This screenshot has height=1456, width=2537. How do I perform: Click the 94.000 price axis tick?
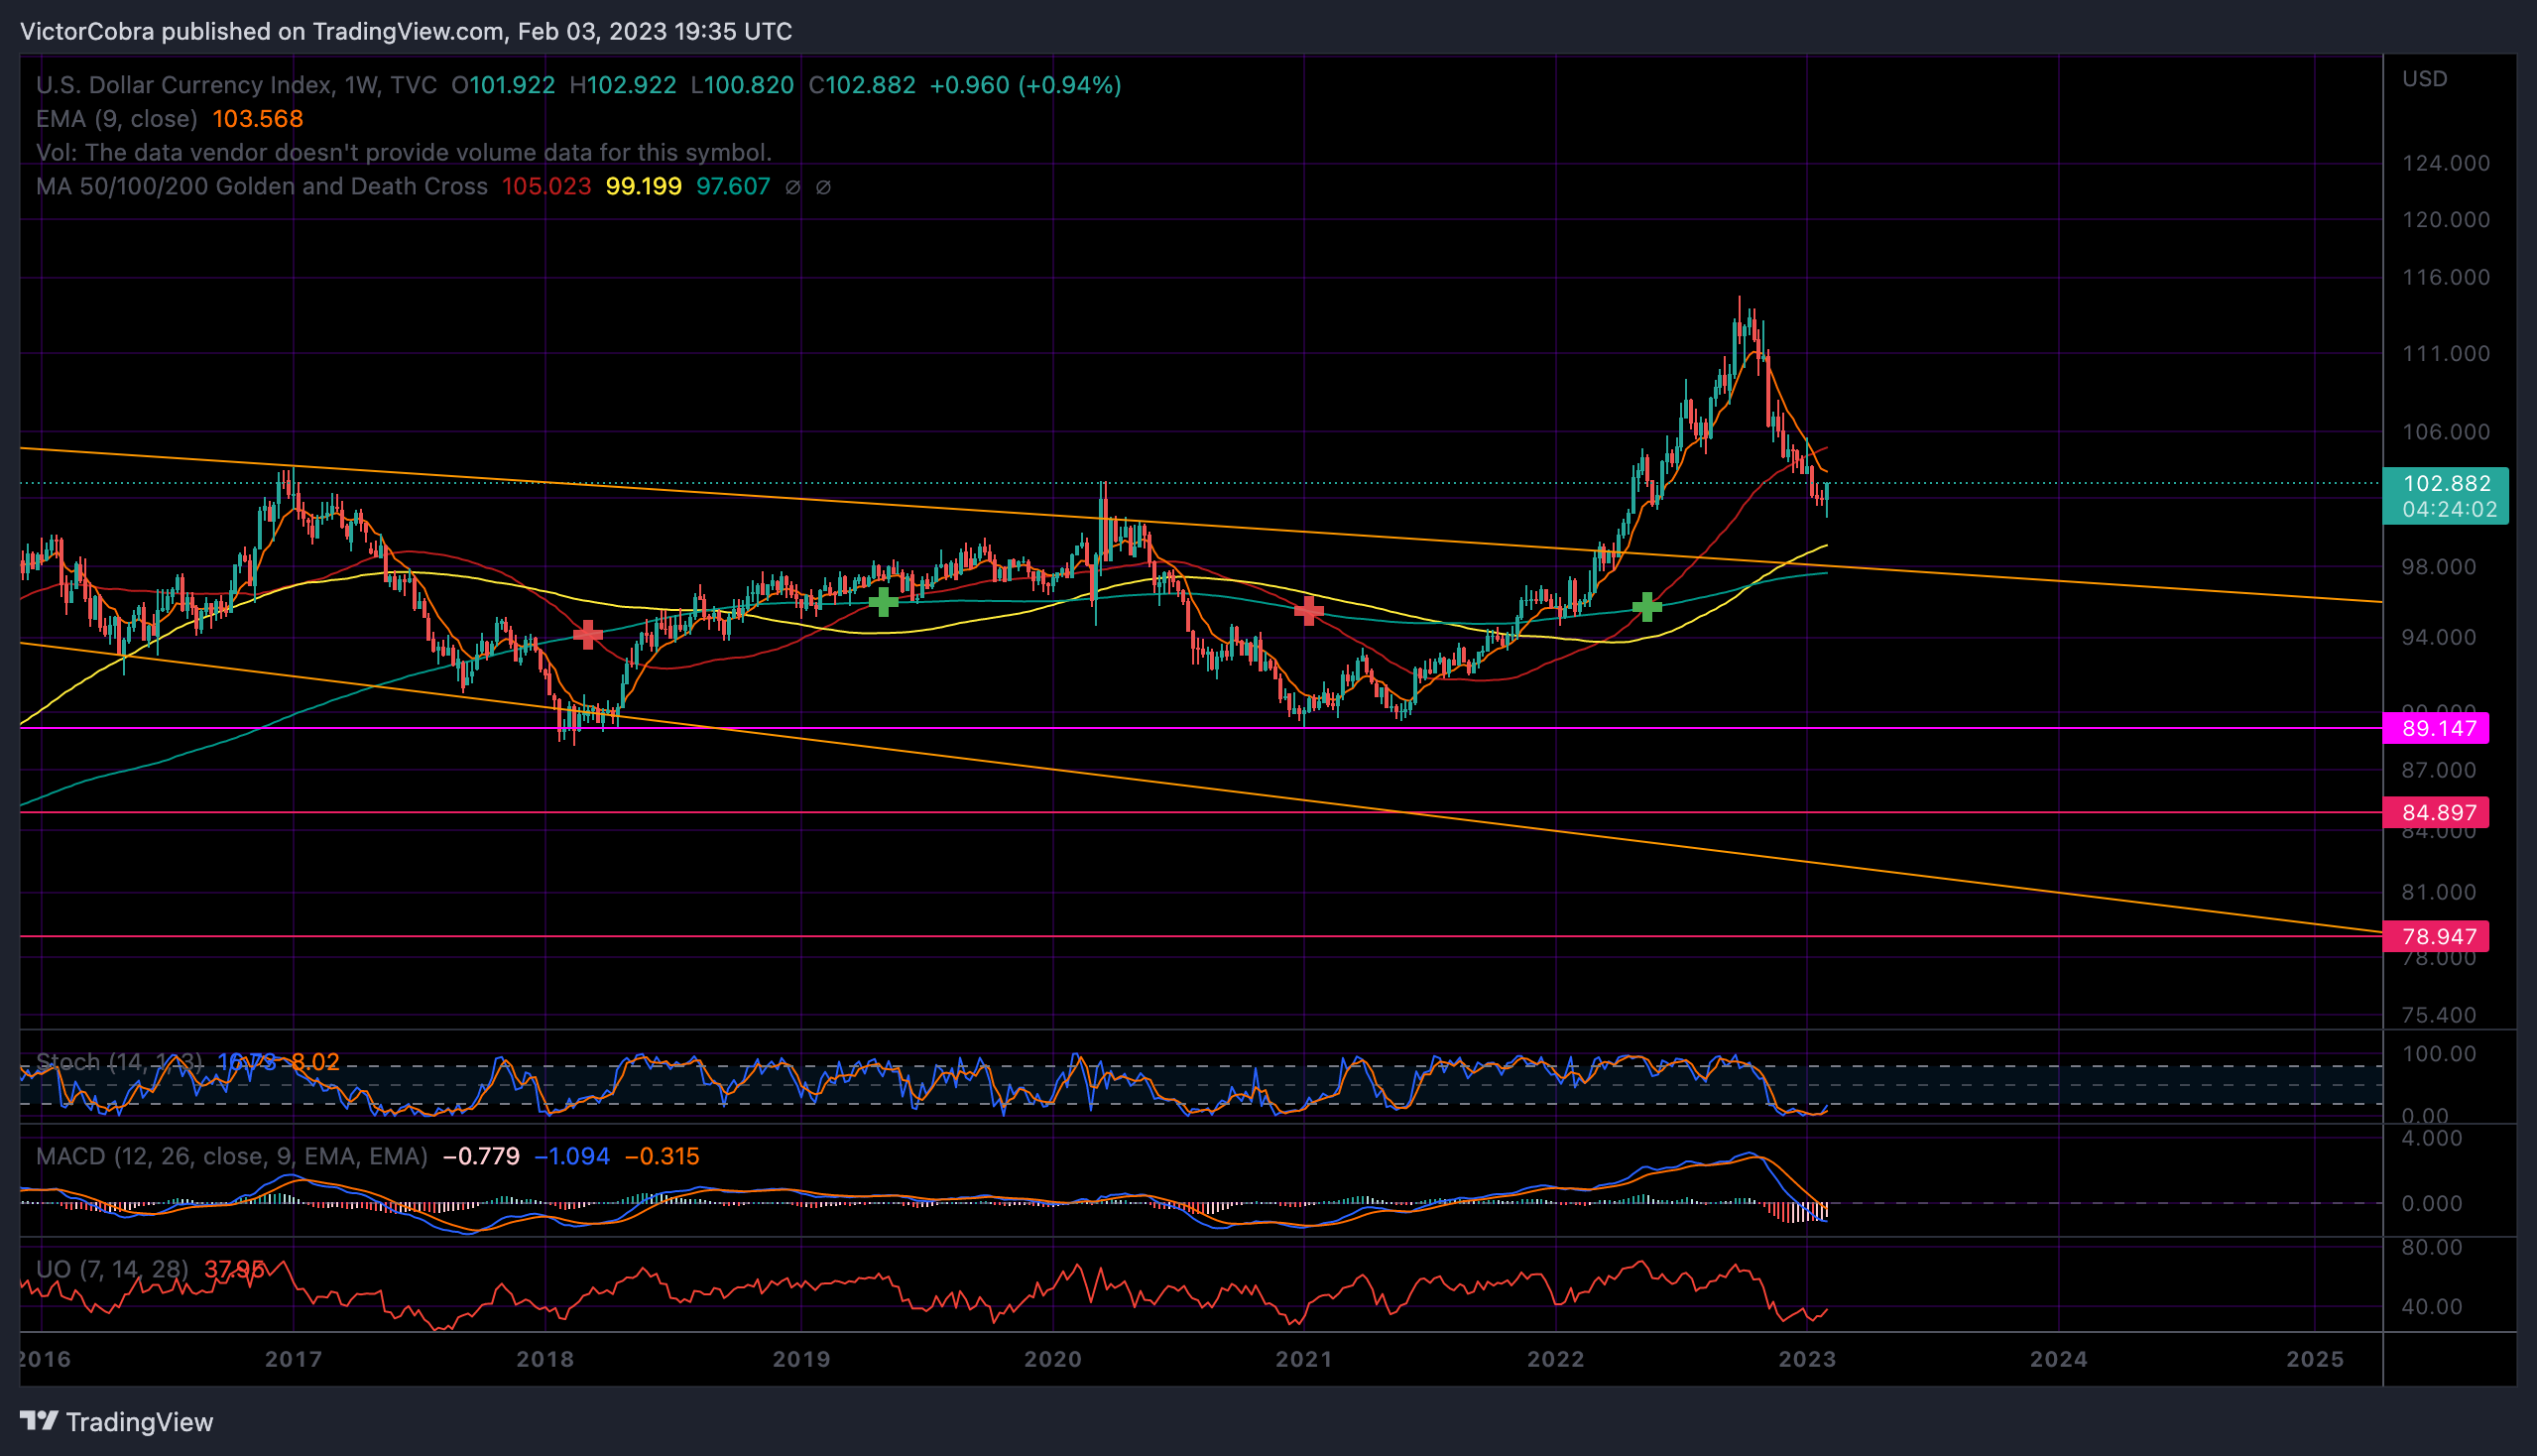[x=2440, y=637]
